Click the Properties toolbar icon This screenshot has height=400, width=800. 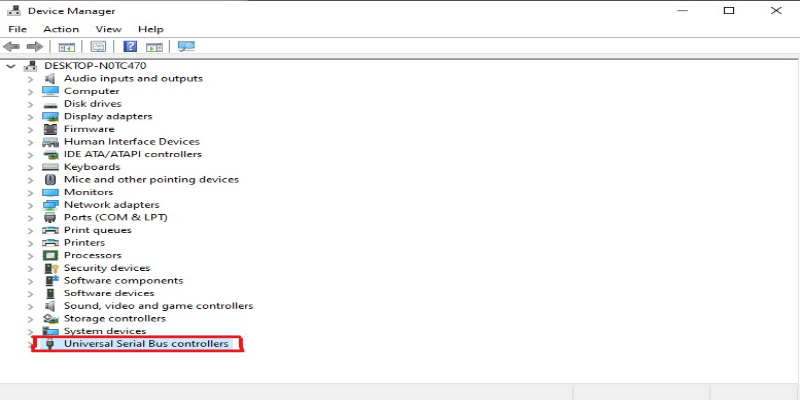(x=98, y=47)
